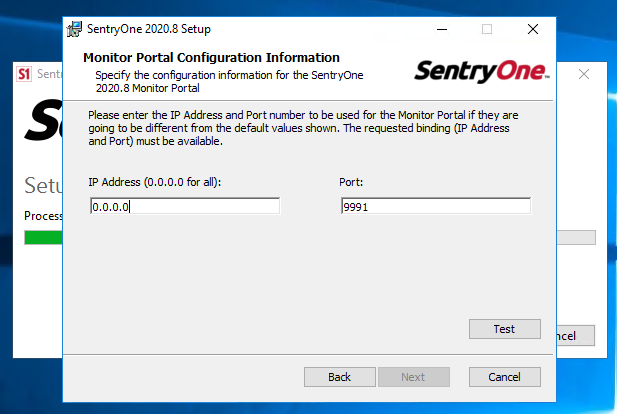Screen dimensions: 617x414
Task: Click the installer icon in the title bar
Action: click(74, 29)
